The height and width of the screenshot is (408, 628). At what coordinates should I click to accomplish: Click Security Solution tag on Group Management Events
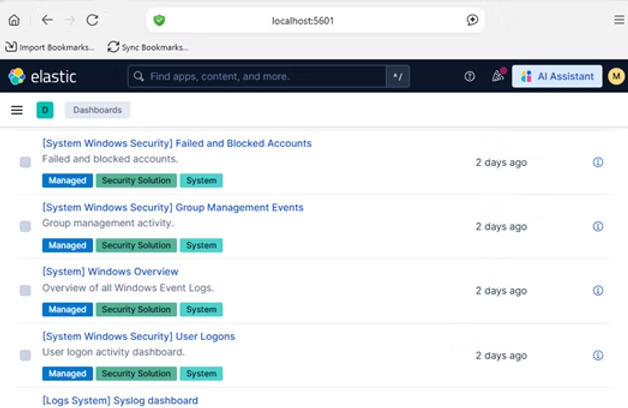(136, 245)
